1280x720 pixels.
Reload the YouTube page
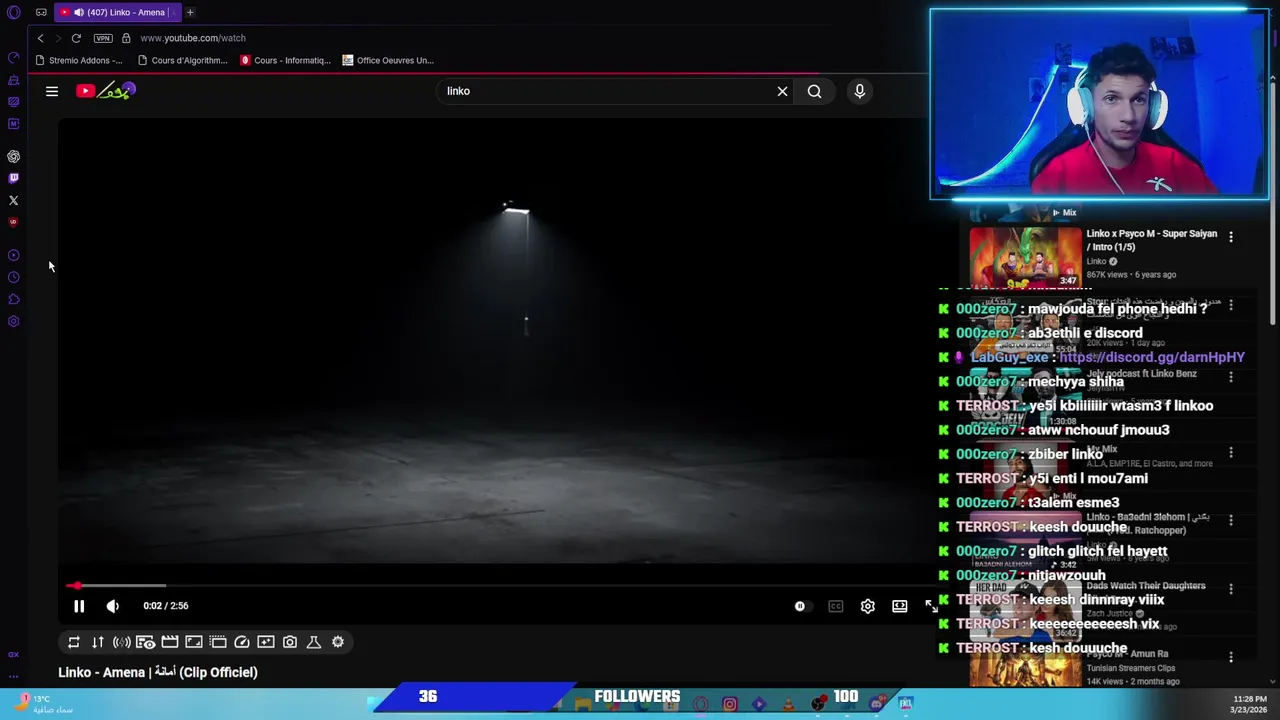[76, 38]
